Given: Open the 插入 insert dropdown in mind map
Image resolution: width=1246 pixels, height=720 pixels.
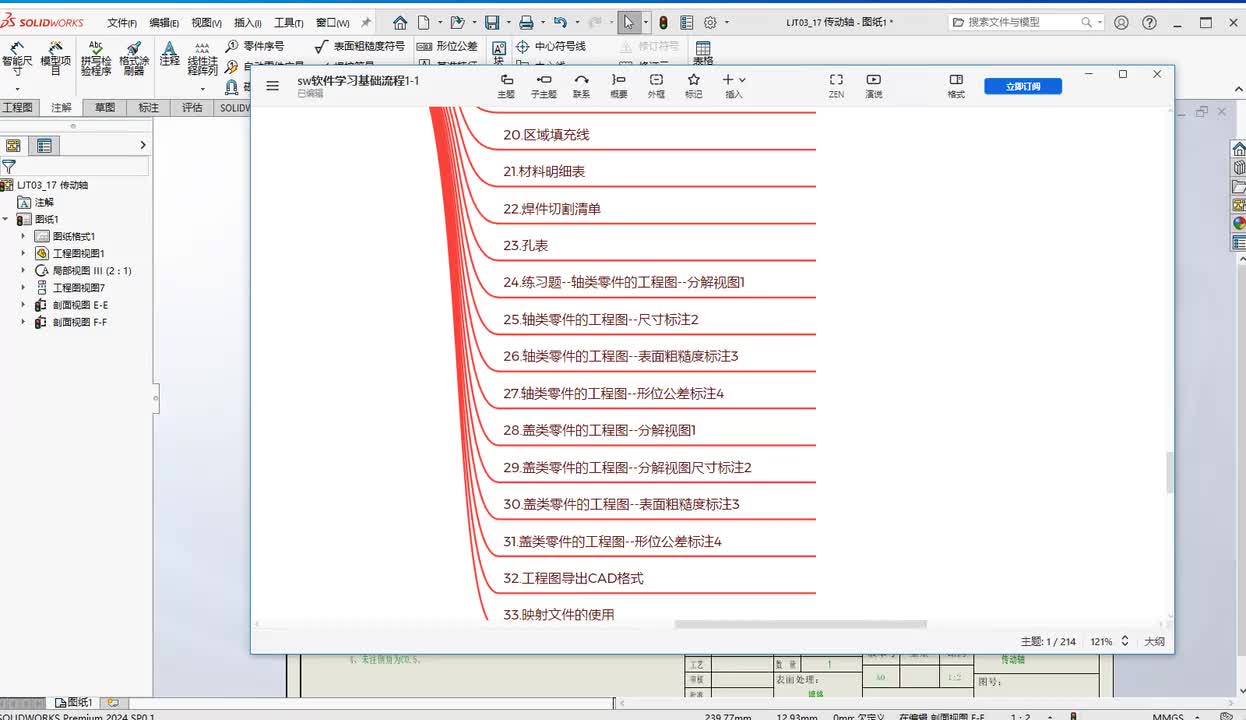Looking at the screenshot, I should pos(734,86).
